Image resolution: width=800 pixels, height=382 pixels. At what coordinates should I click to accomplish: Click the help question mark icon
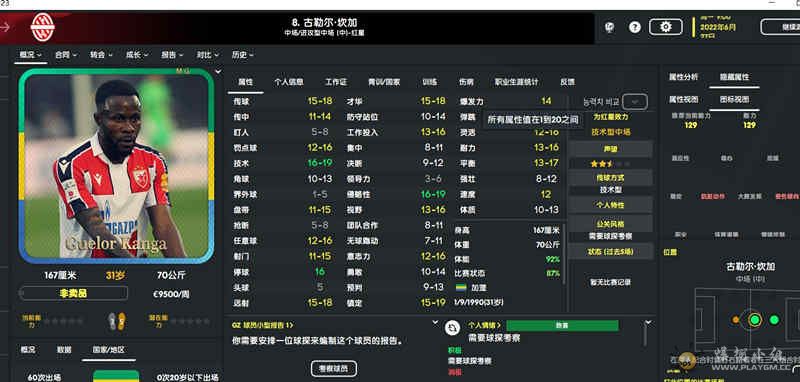click(x=635, y=27)
